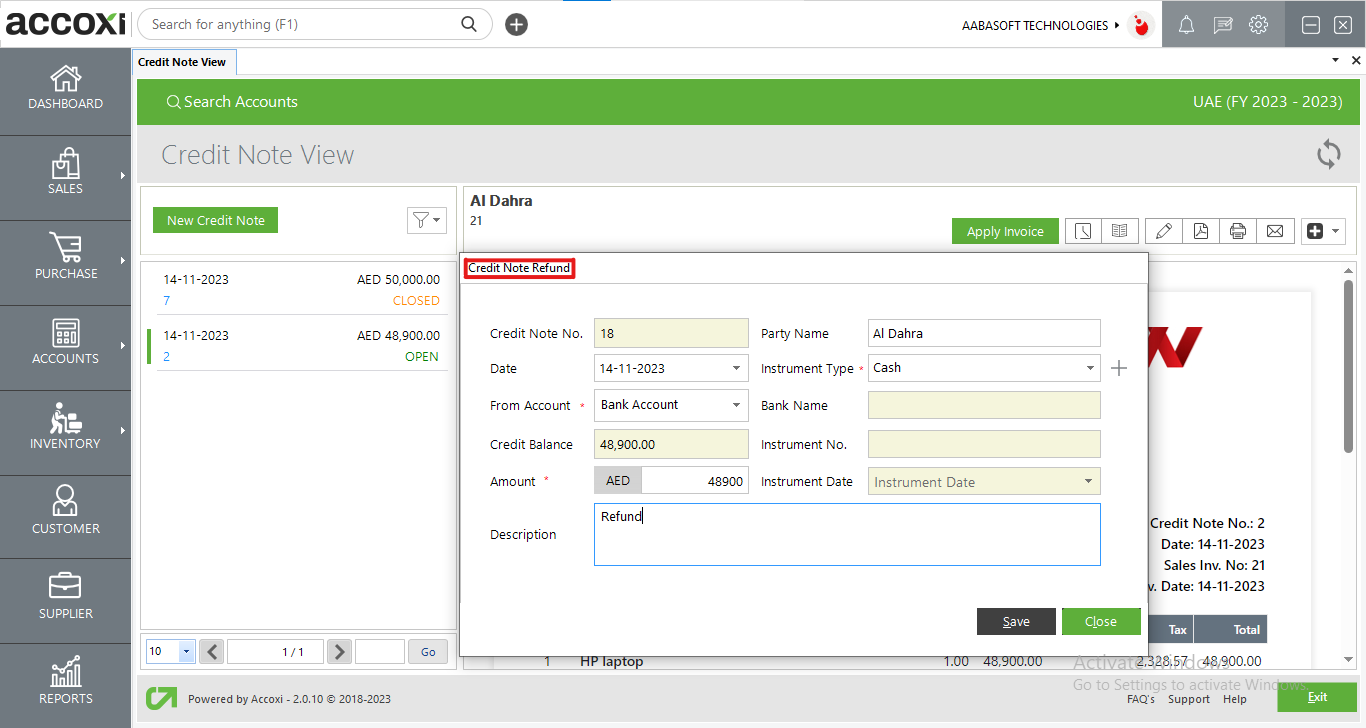Expand the From Account dropdown
The image size is (1366, 728).
point(735,405)
